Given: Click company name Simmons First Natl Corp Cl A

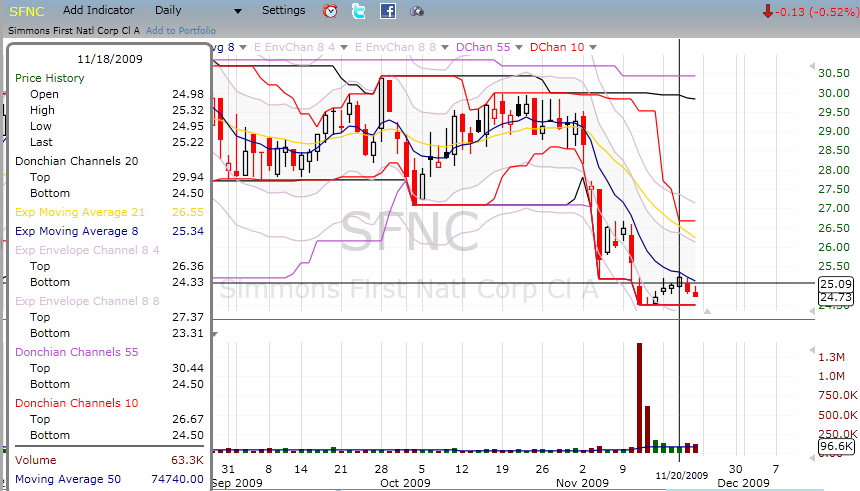Looking at the screenshot, I should tap(74, 31).
